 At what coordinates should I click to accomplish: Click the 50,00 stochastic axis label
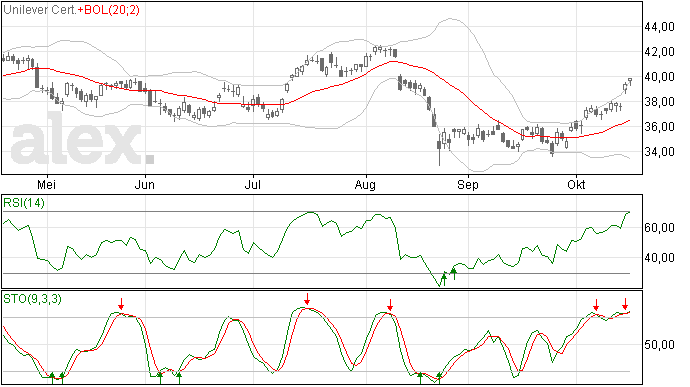point(659,345)
